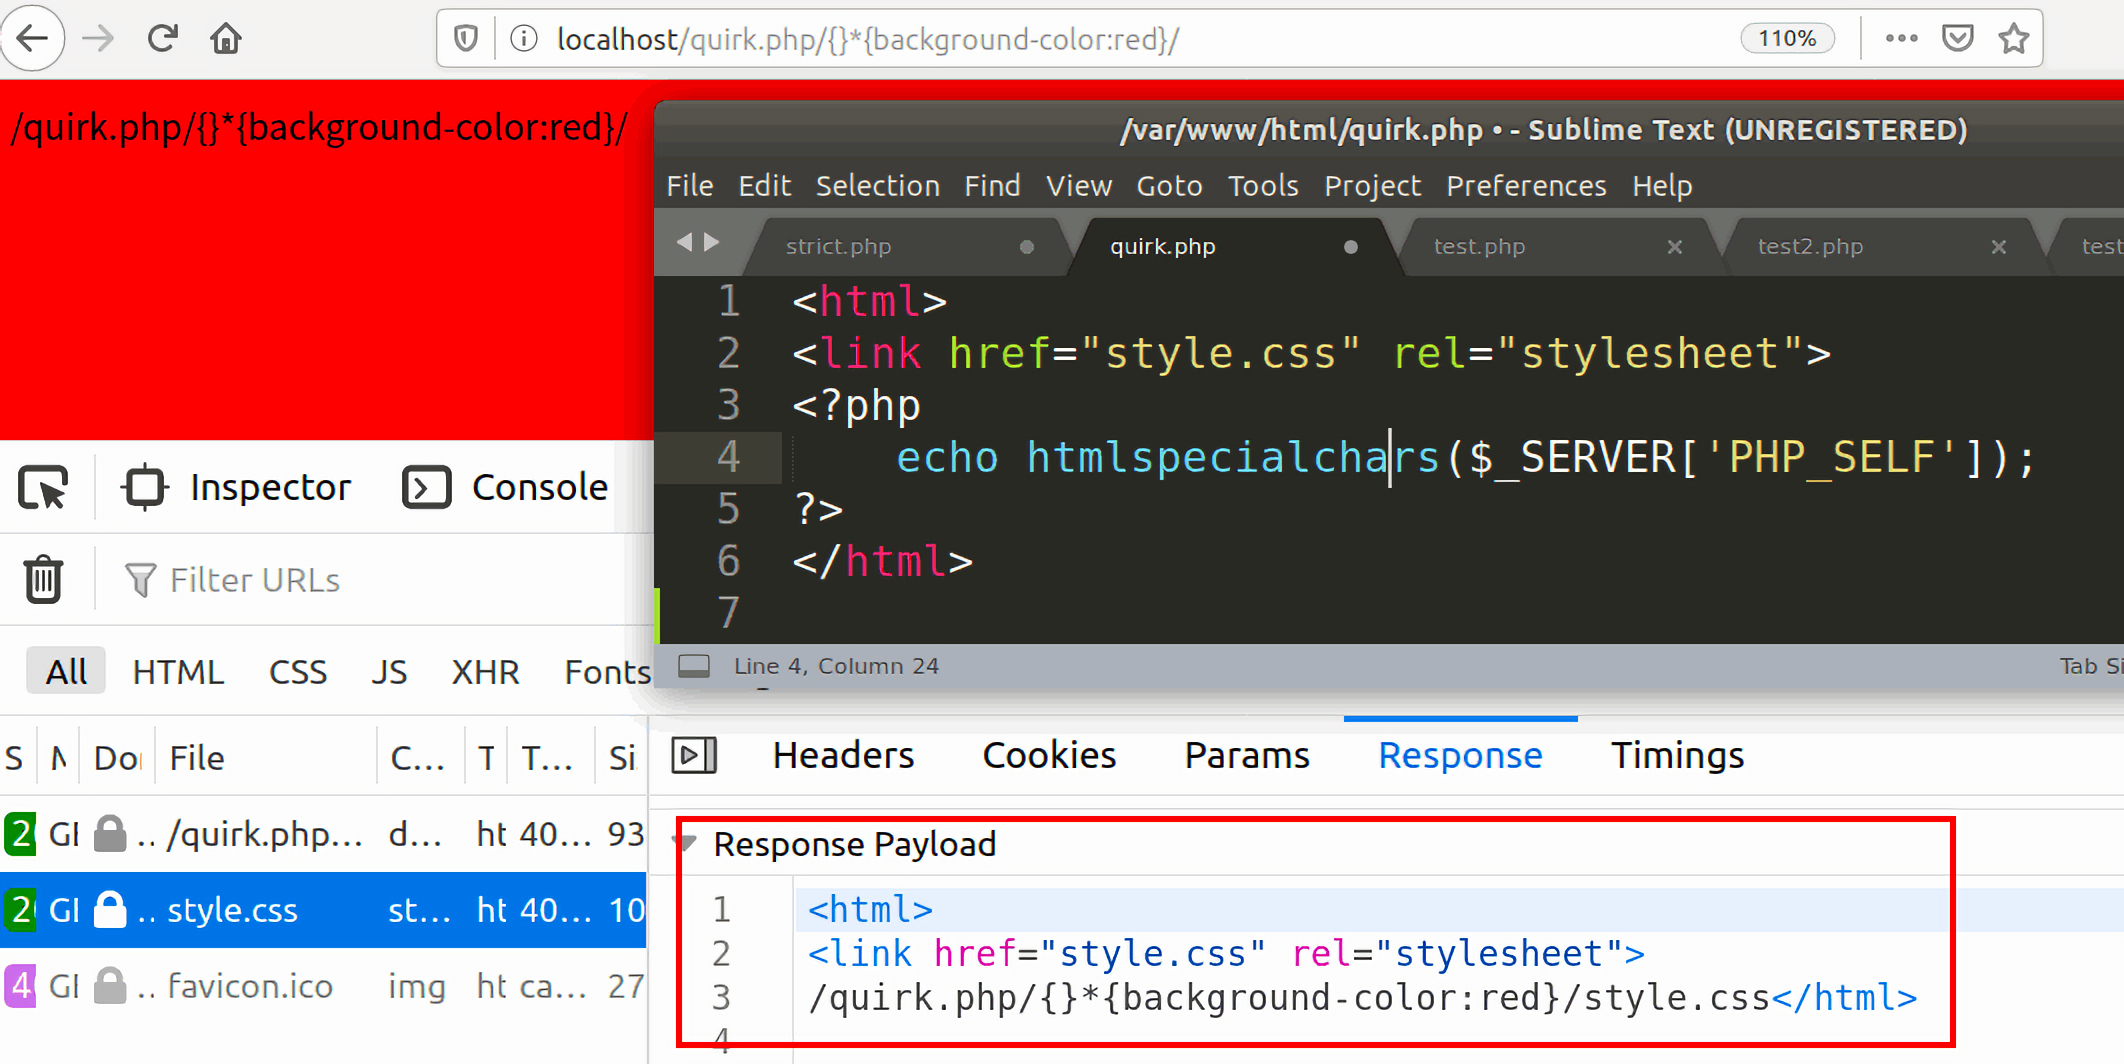This screenshot has width=2124, height=1064.
Task: Click the address bar URL text
Action: pos(868,39)
